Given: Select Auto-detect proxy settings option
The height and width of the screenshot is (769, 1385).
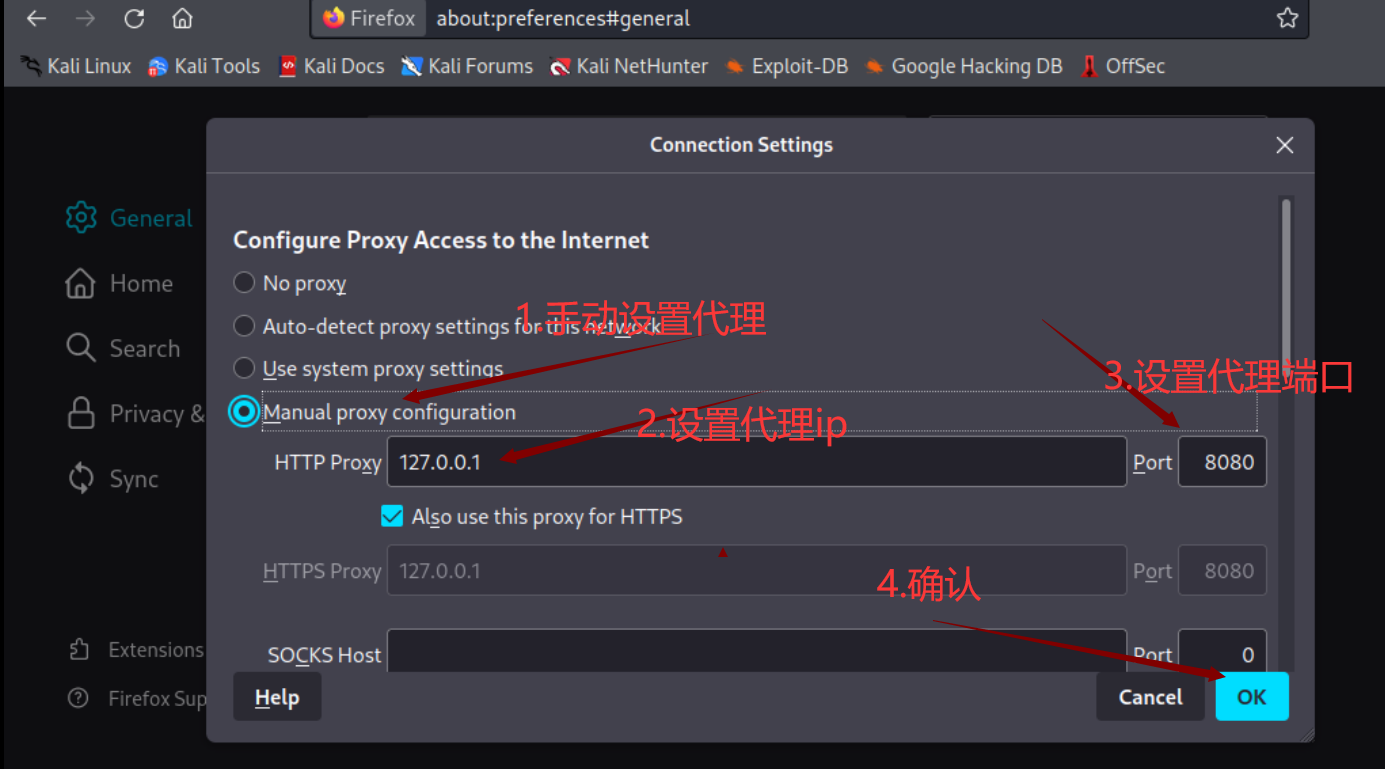Looking at the screenshot, I should point(244,326).
